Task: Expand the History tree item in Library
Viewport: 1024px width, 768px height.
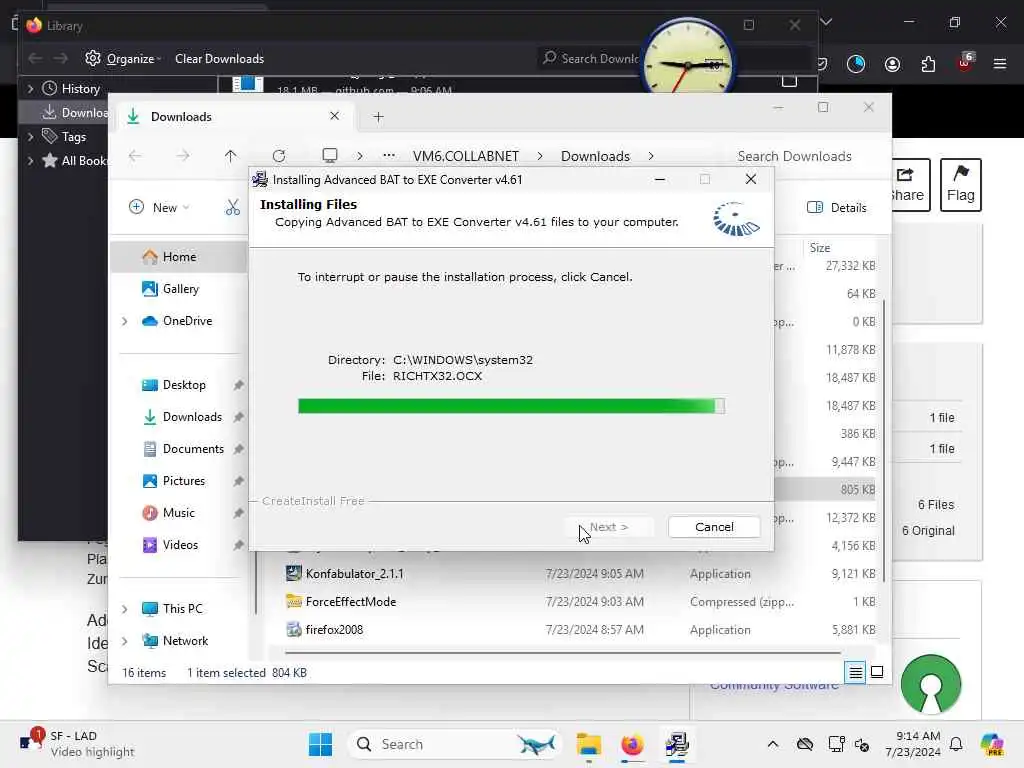Action: point(30,88)
